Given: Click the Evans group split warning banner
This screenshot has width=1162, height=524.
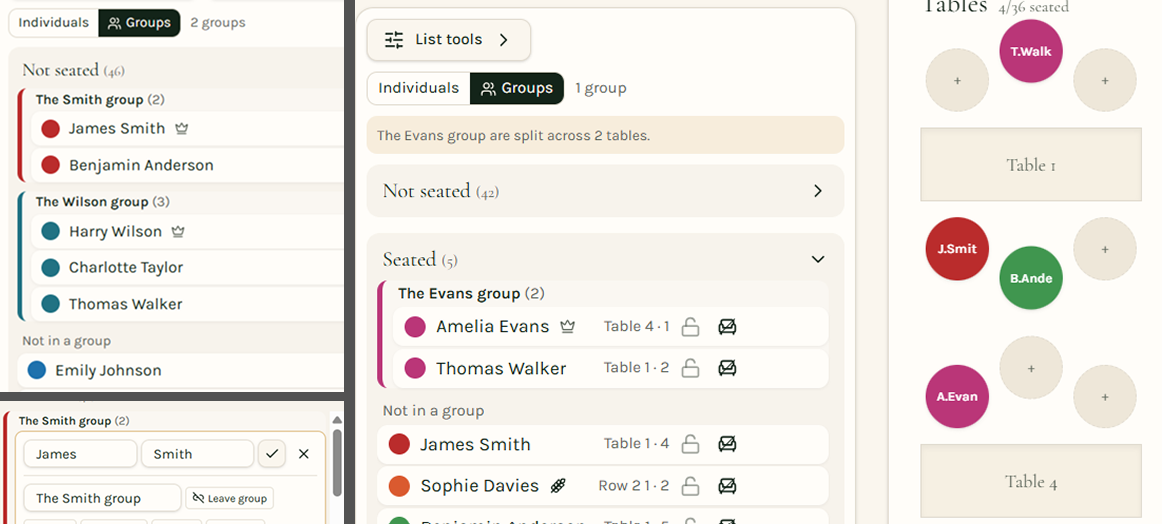Looking at the screenshot, I should point(605,136).
